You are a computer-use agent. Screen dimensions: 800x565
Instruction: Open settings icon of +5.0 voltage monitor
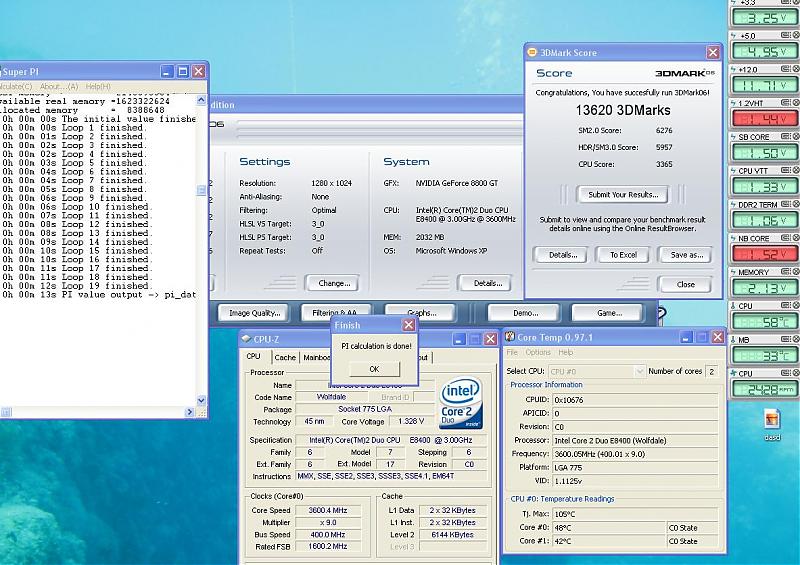pos(786,35)
